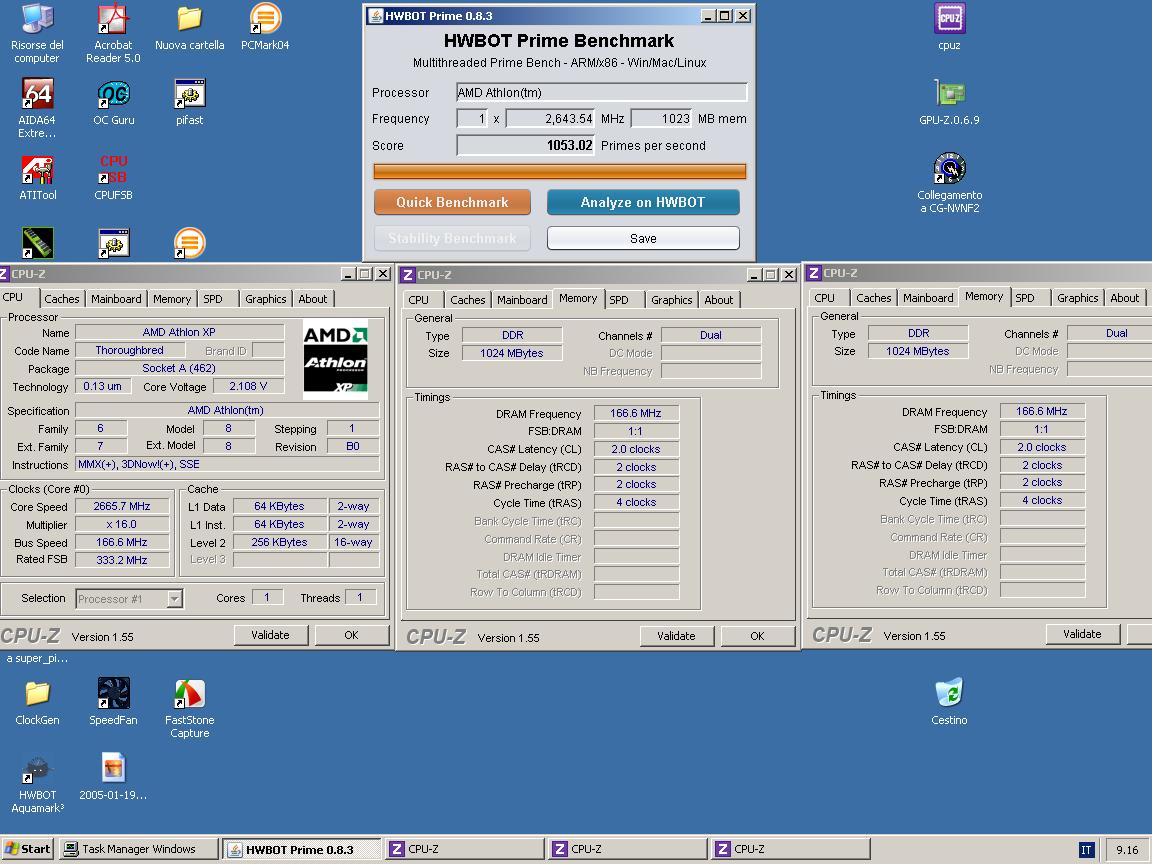Click the HWBOT Prime title bar Java icon
This screenshot has height=864, width=1152.
pos(376,15)
